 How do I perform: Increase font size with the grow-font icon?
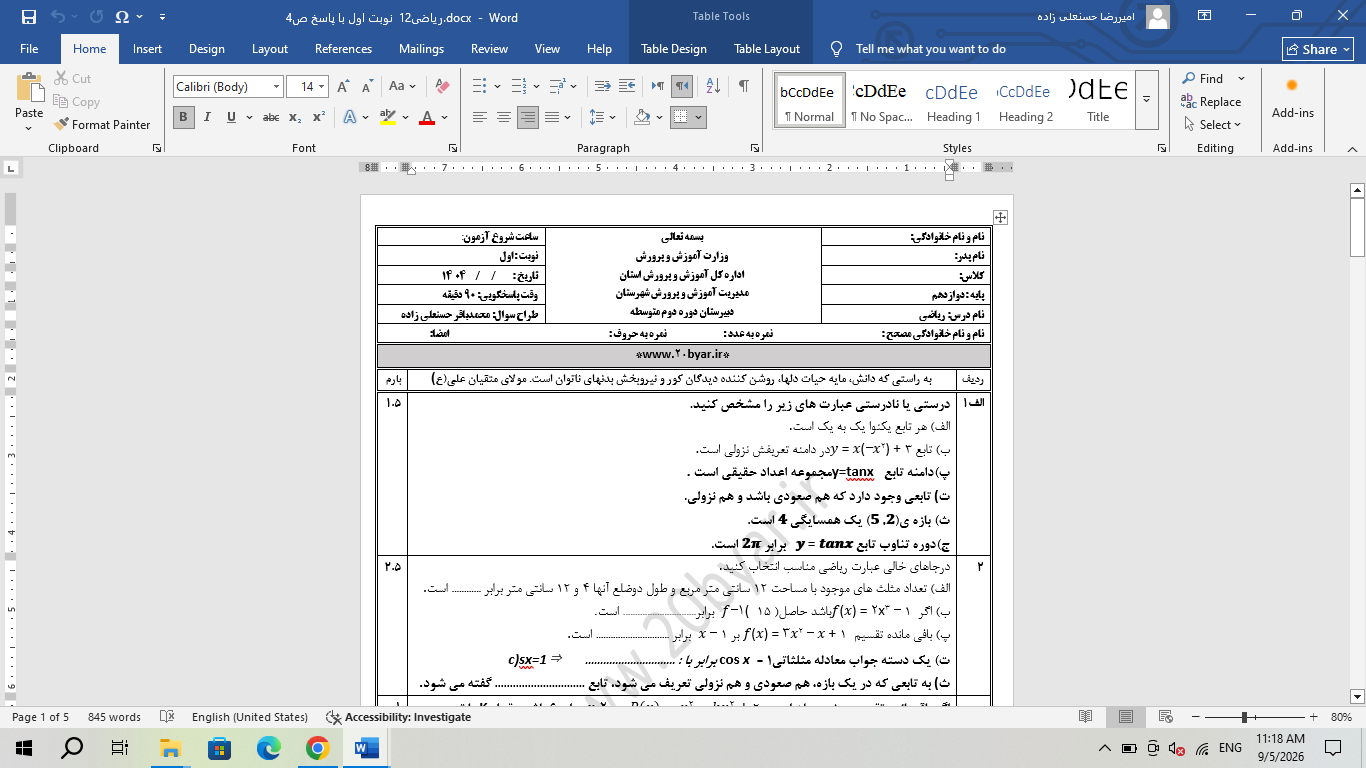coord(343,87)
